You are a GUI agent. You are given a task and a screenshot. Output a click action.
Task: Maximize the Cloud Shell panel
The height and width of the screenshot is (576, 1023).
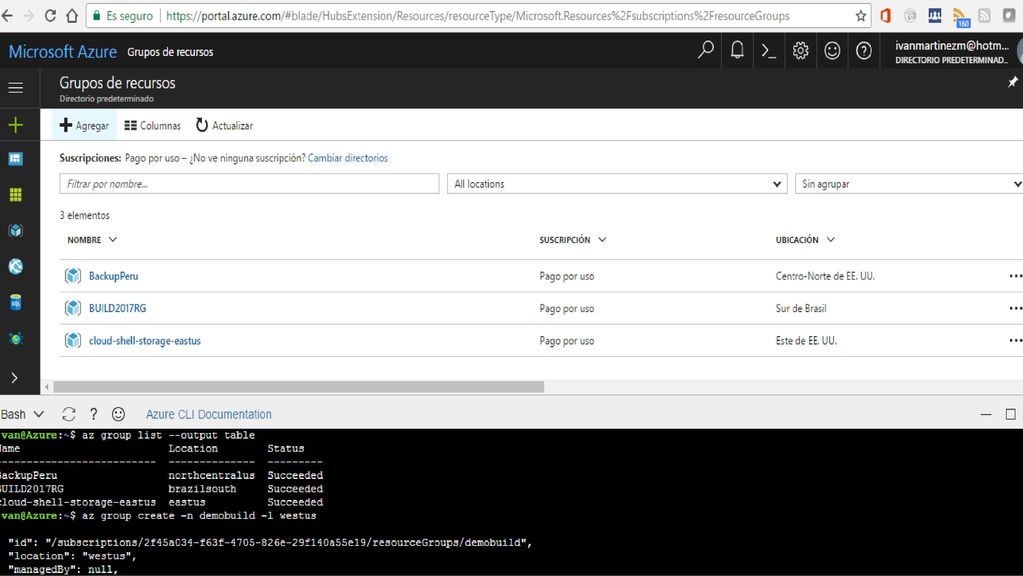pyautogui.click(x=1011, y=414)
